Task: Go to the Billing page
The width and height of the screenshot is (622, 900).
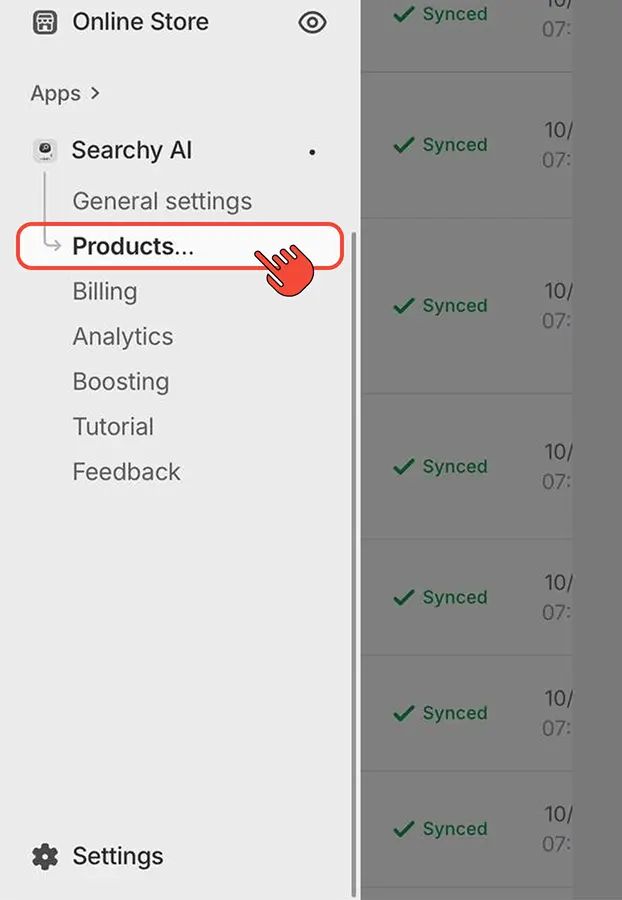Action: tap(105, 292)
